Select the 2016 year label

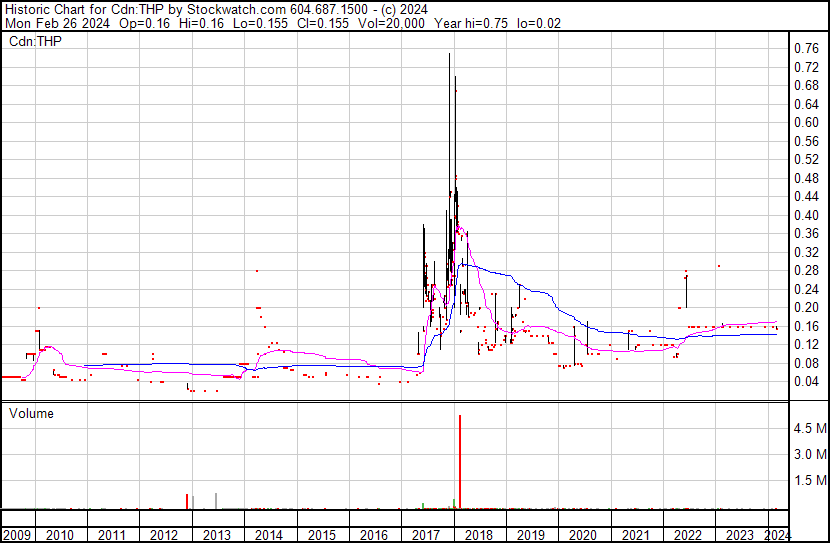[x=374, y=535]
